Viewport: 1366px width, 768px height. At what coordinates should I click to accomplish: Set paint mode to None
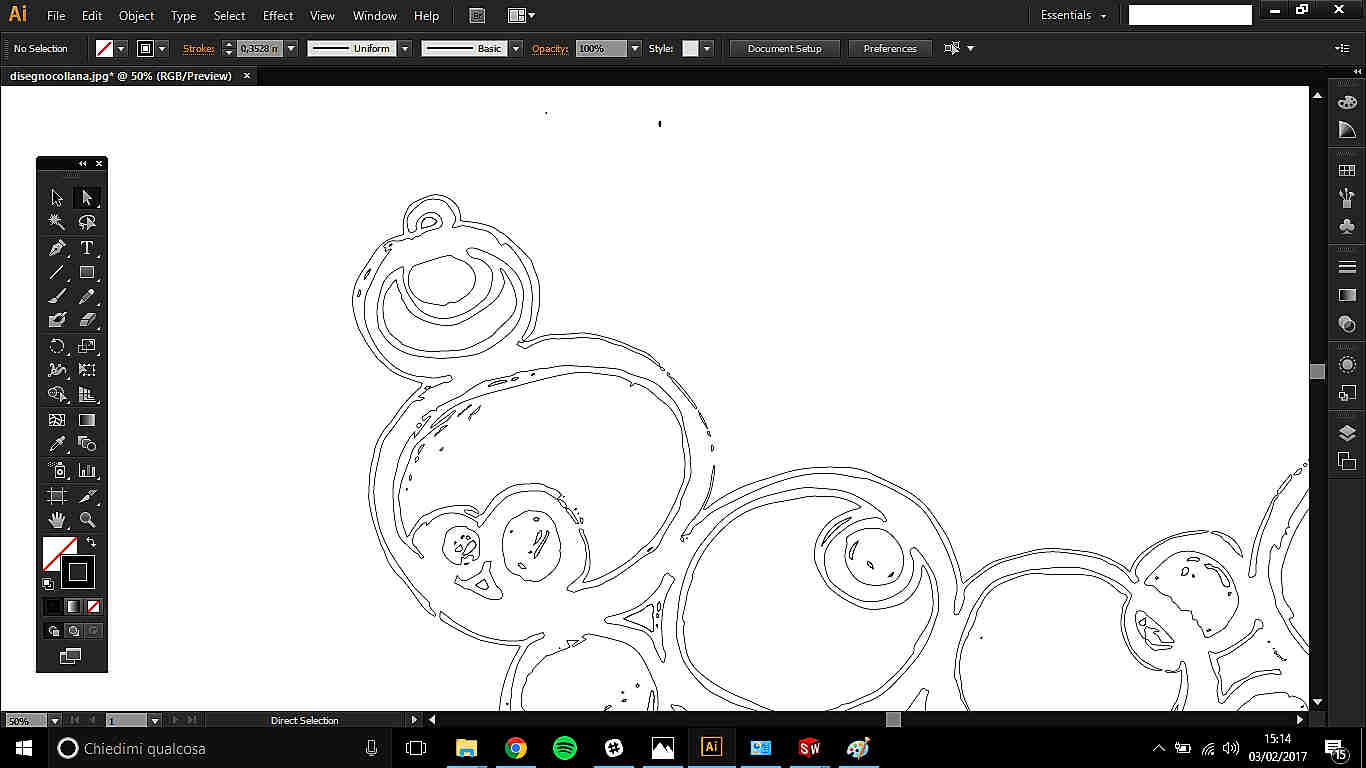[93, 606]
